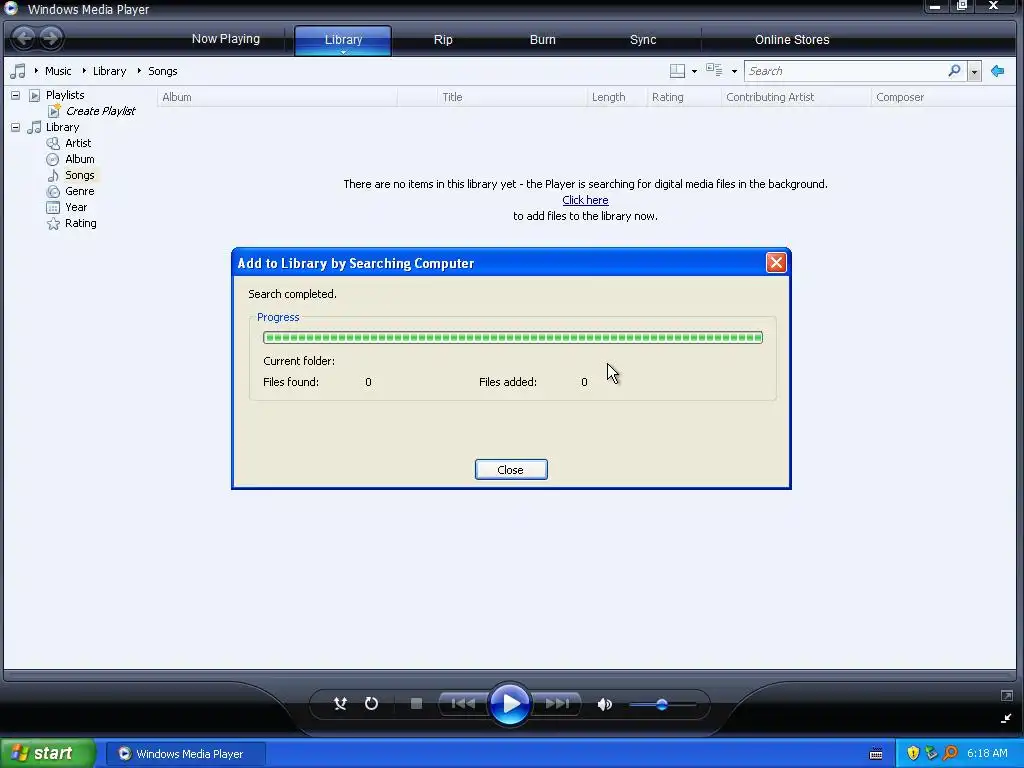Image resolution: width=1024 pixels, height=768 pixels.
Task: Click the Create Playlist icon
Action: click(x=54, y=111)
